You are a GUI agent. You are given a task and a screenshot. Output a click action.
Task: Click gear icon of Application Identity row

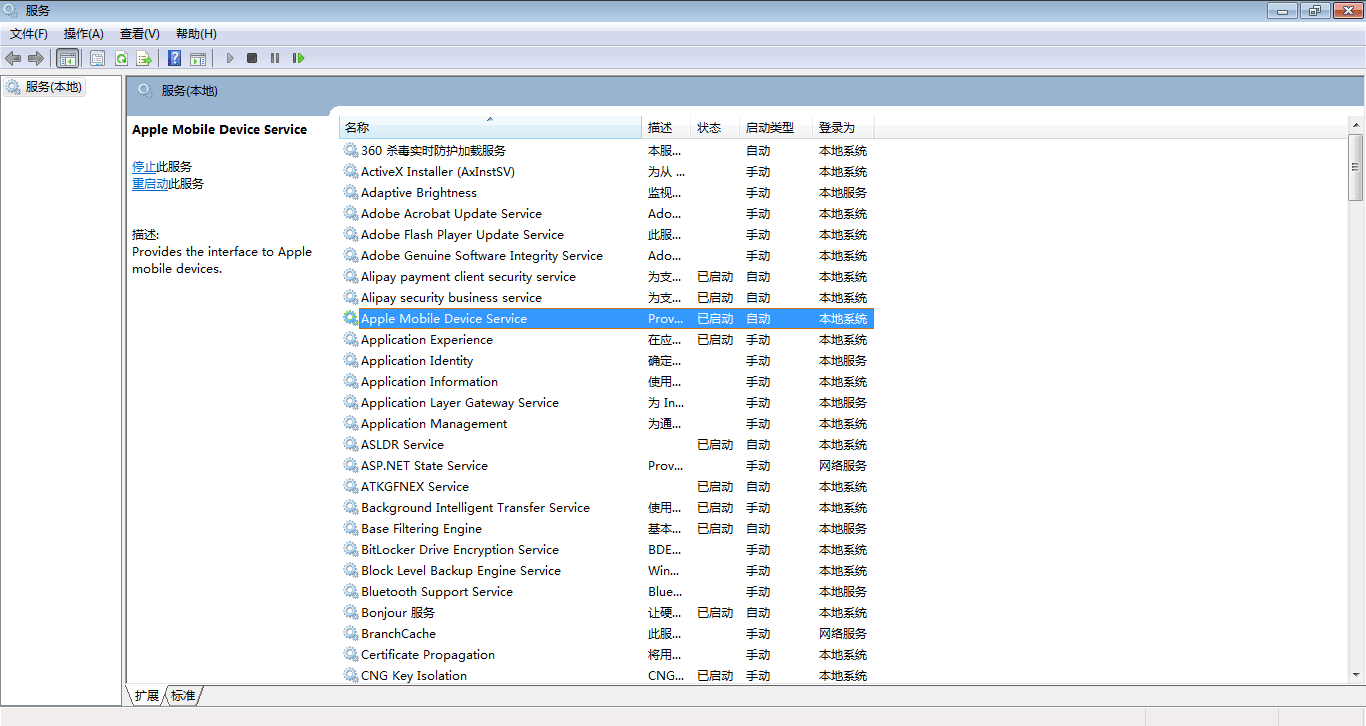coord(351,360)
